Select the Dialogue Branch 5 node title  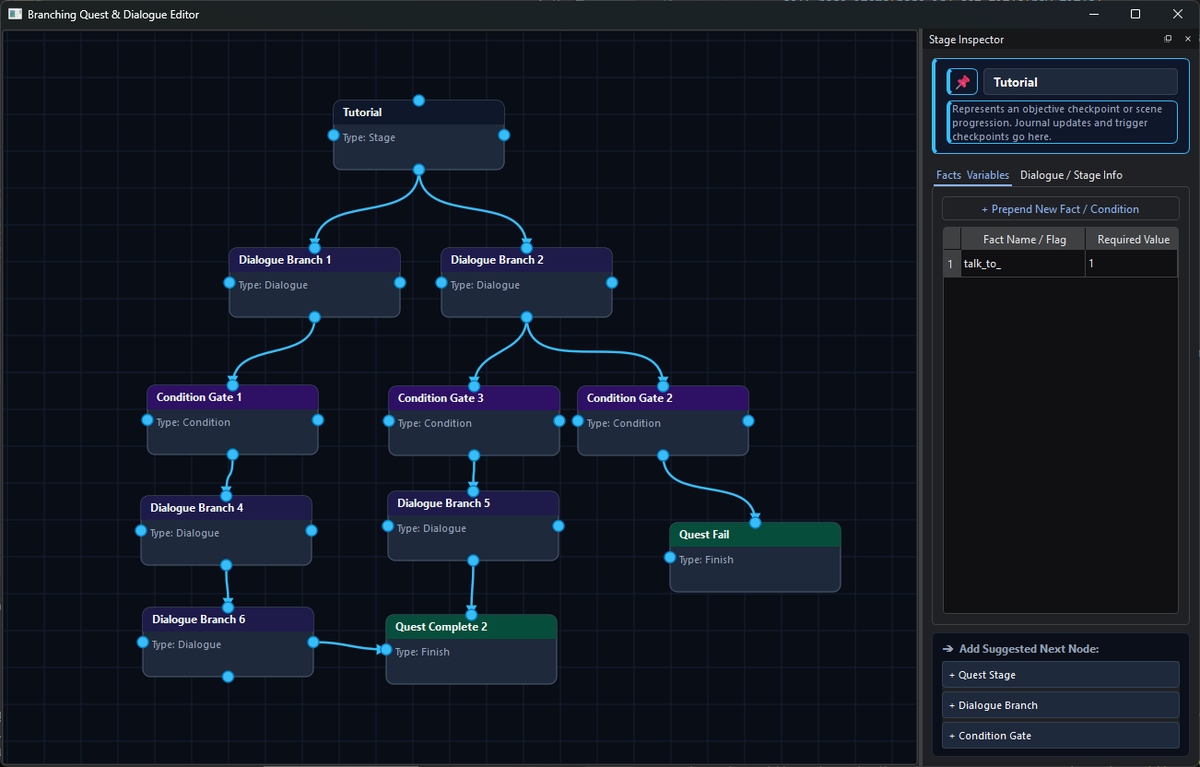(x=444, y=503)
